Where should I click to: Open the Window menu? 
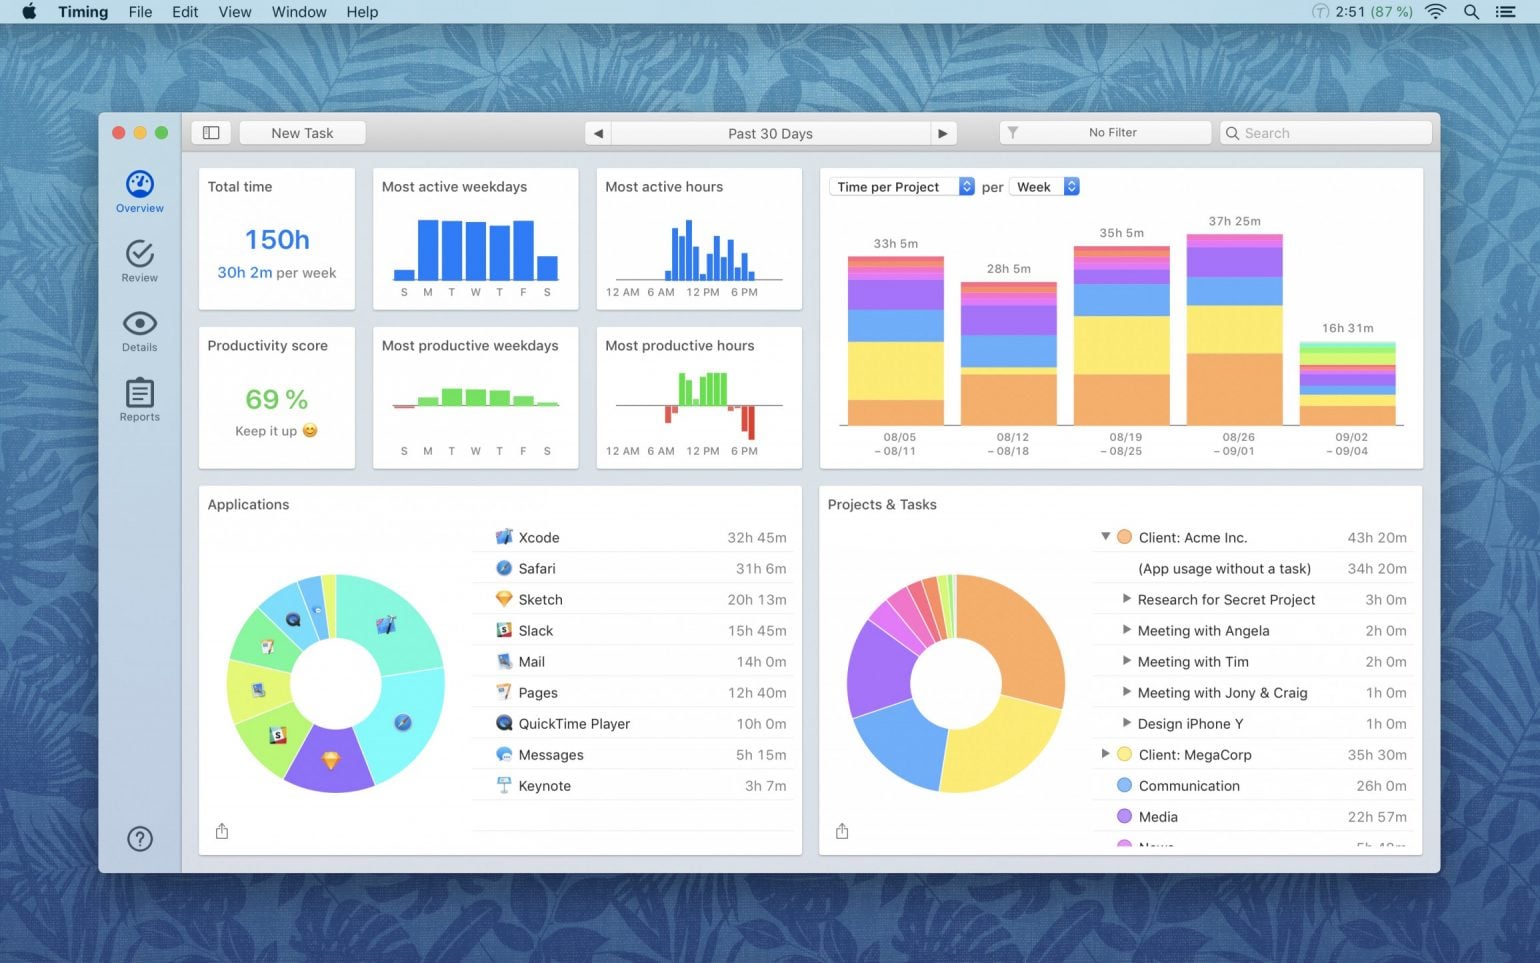pyautogui.click(x=298, y=12)
